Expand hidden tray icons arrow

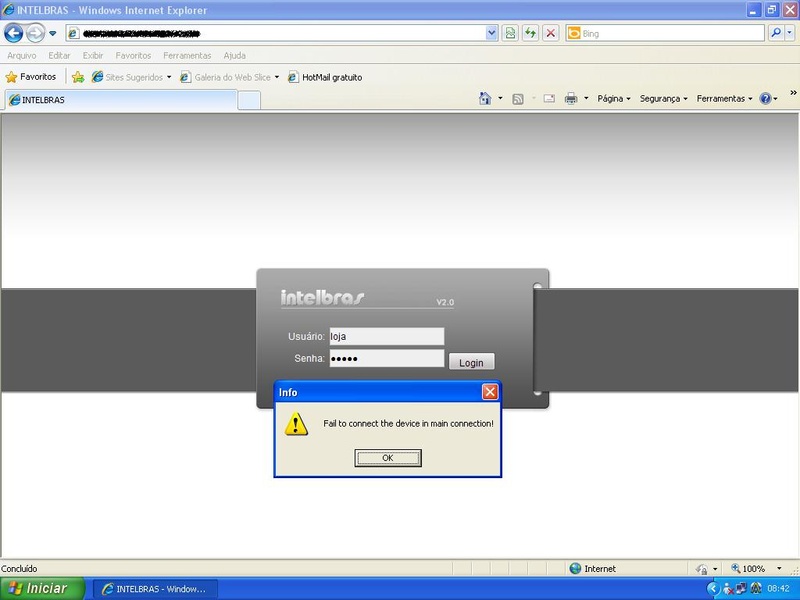coord(713,589)
